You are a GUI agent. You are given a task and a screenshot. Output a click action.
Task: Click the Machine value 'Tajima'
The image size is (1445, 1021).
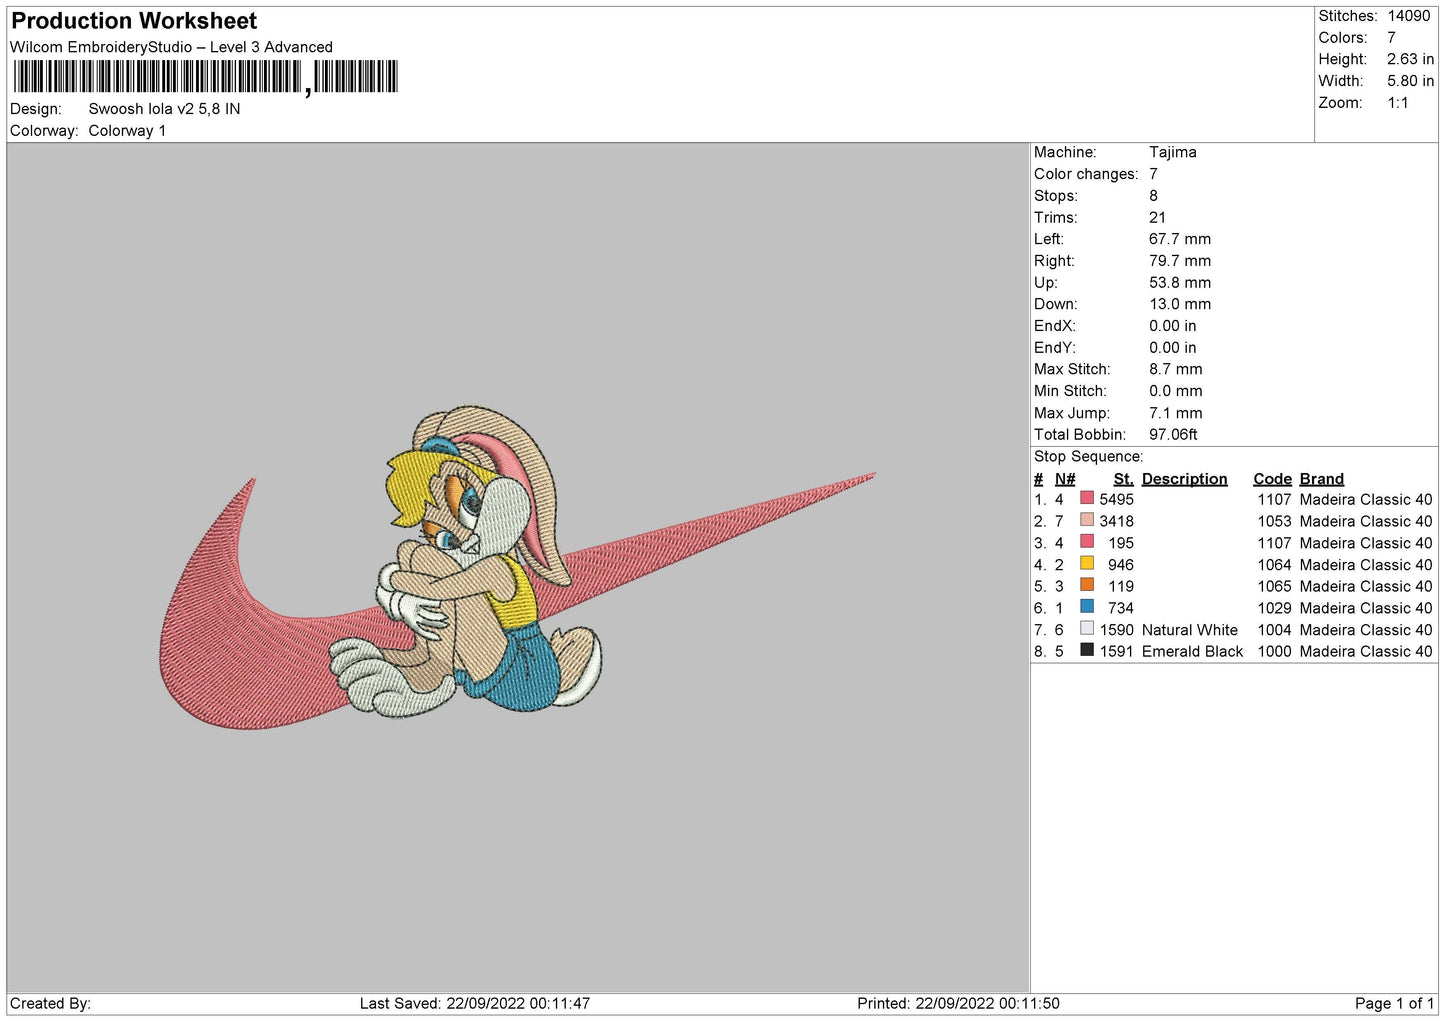[x=1172, y=152]
